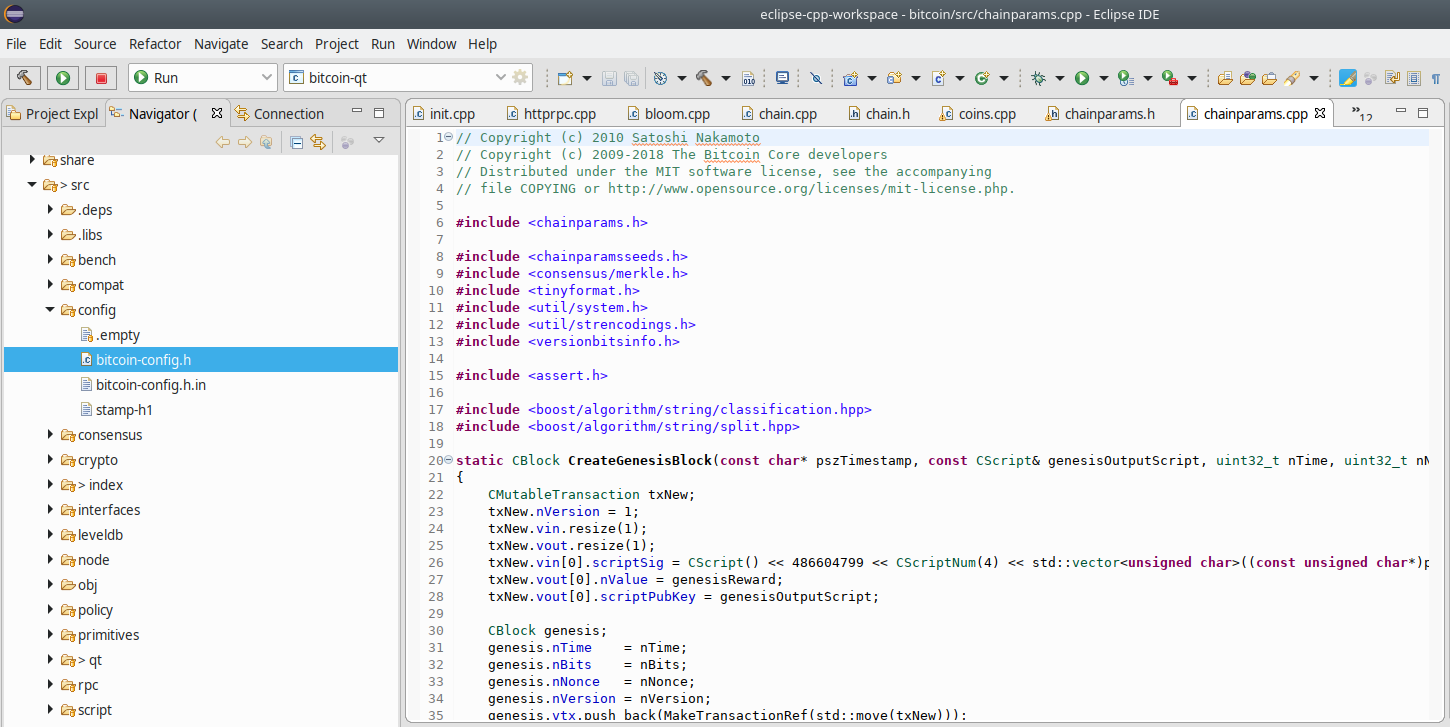
Task: Click the New C++ Source Folder icon
Action: (x=893, y=77)
